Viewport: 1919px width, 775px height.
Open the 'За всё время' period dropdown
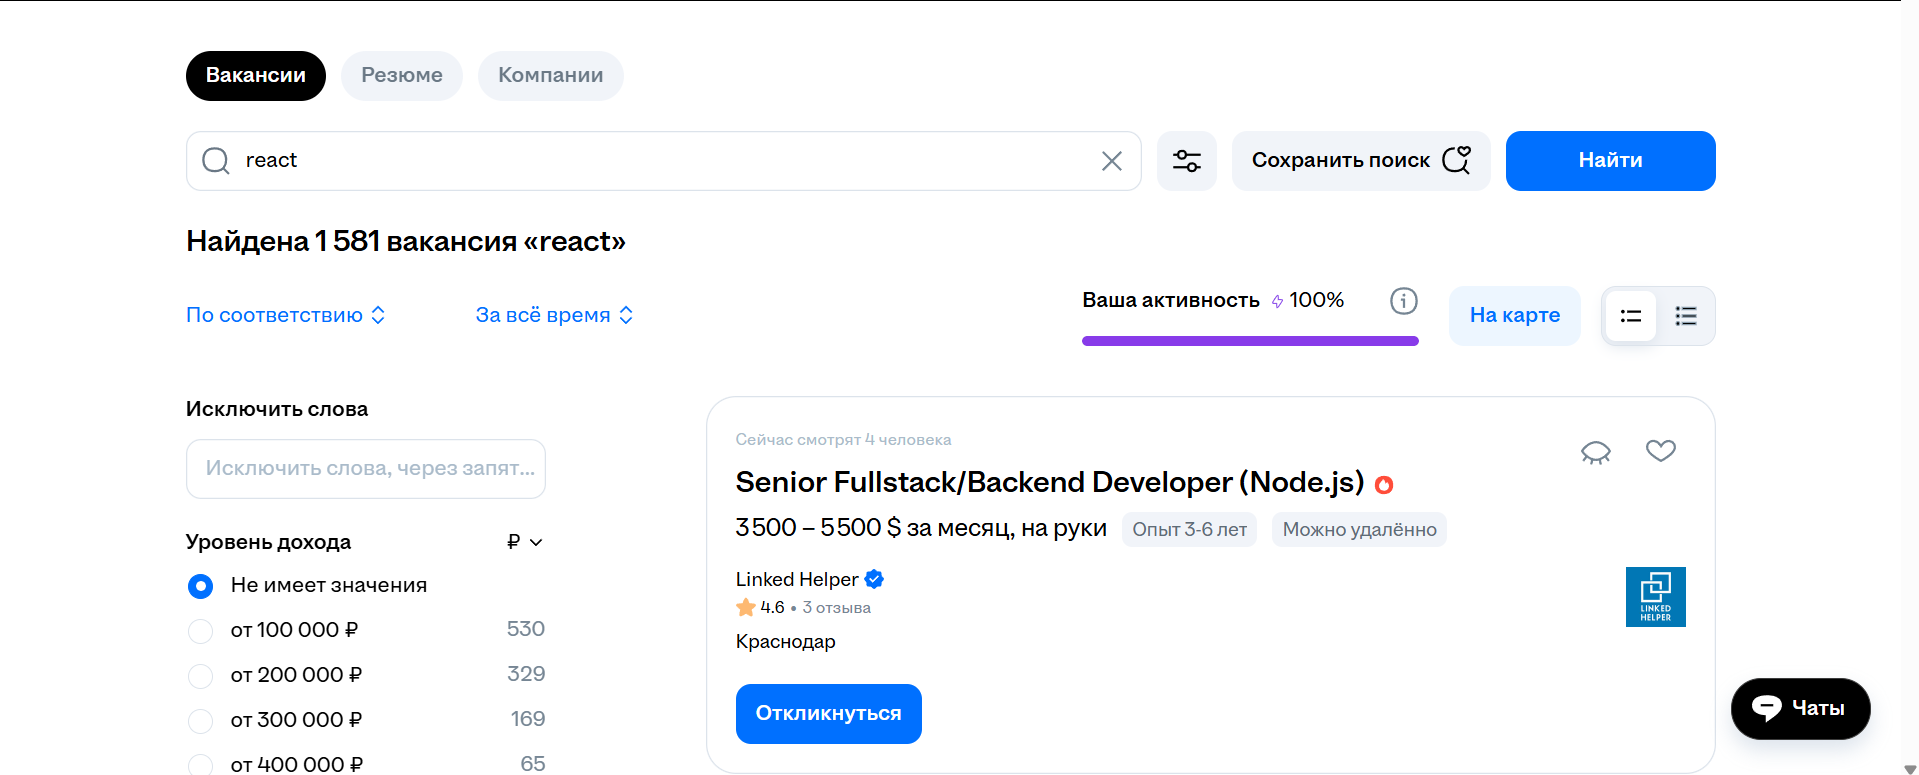coord(554,315)
